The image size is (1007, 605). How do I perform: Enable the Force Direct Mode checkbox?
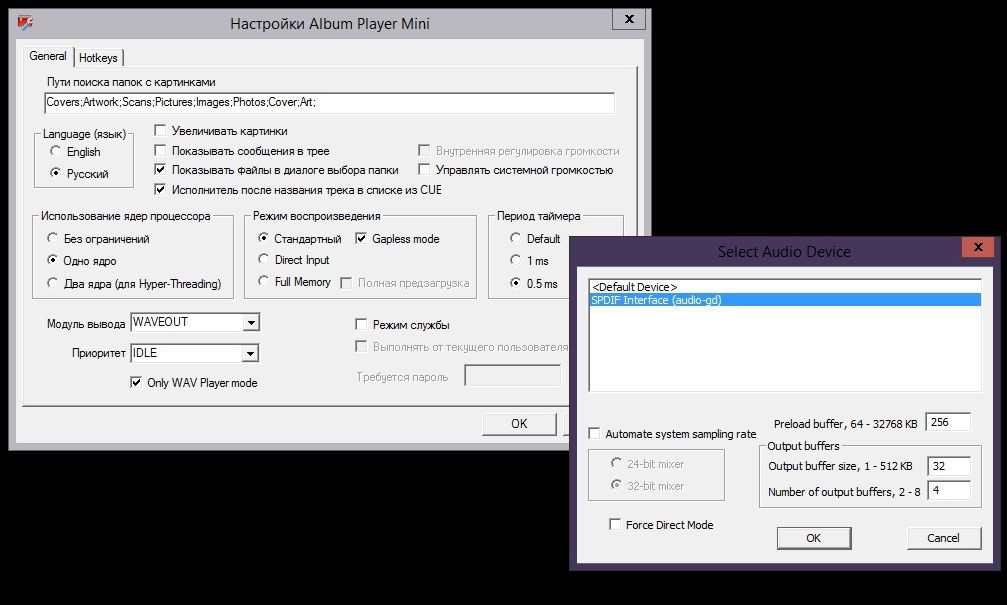(x=615, y=525)
